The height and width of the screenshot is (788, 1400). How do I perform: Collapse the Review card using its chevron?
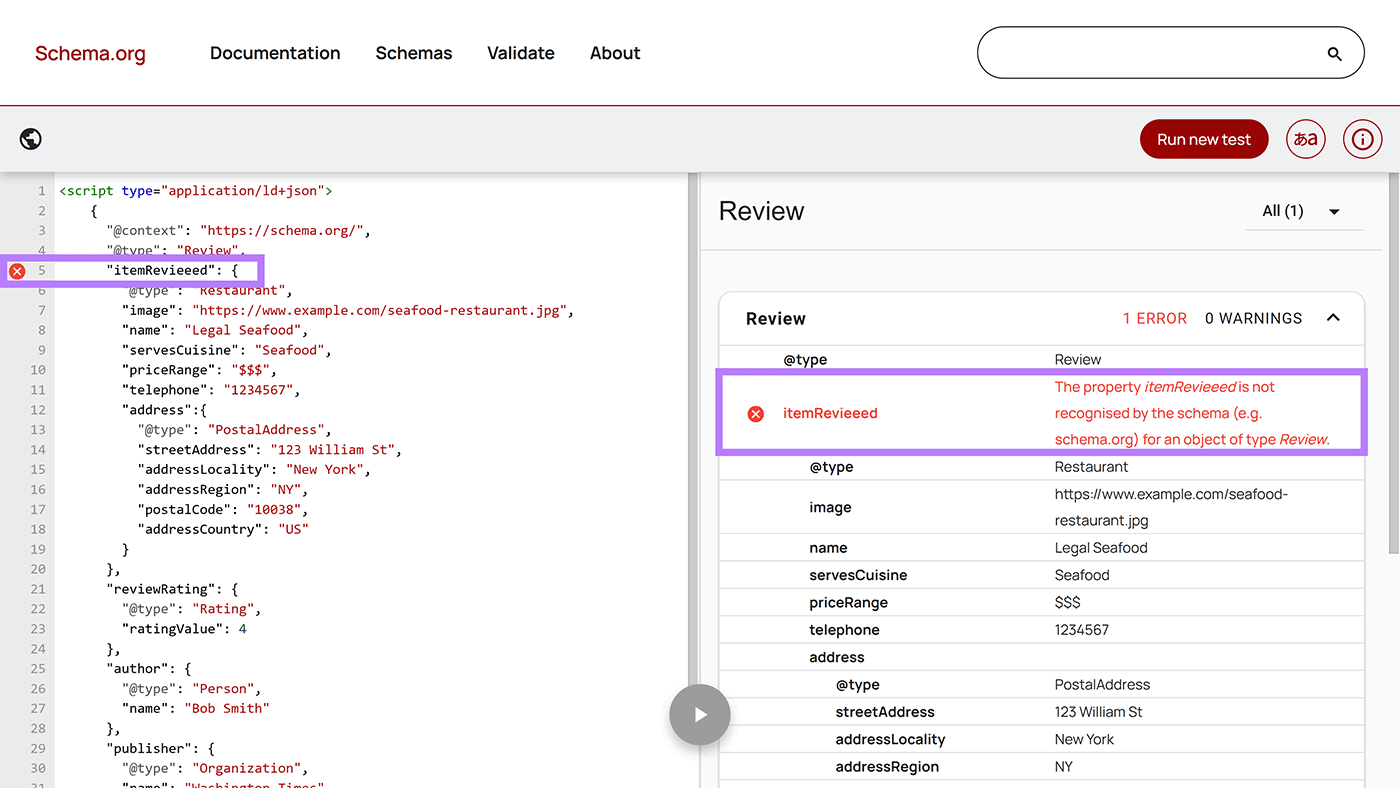(1333, 318)
